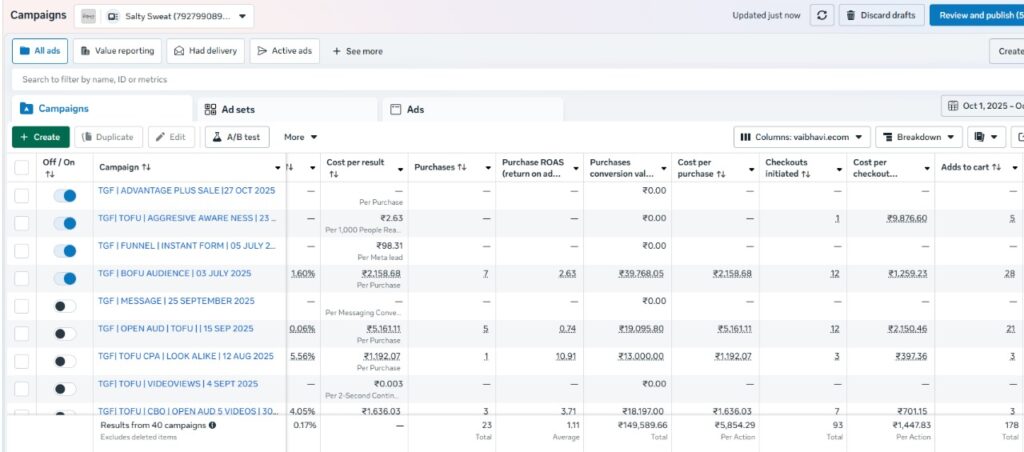1024x452 pixels.
Task: Expand the Columns: vaibhavi.ecom dropdown
Action: pos(800,137)
